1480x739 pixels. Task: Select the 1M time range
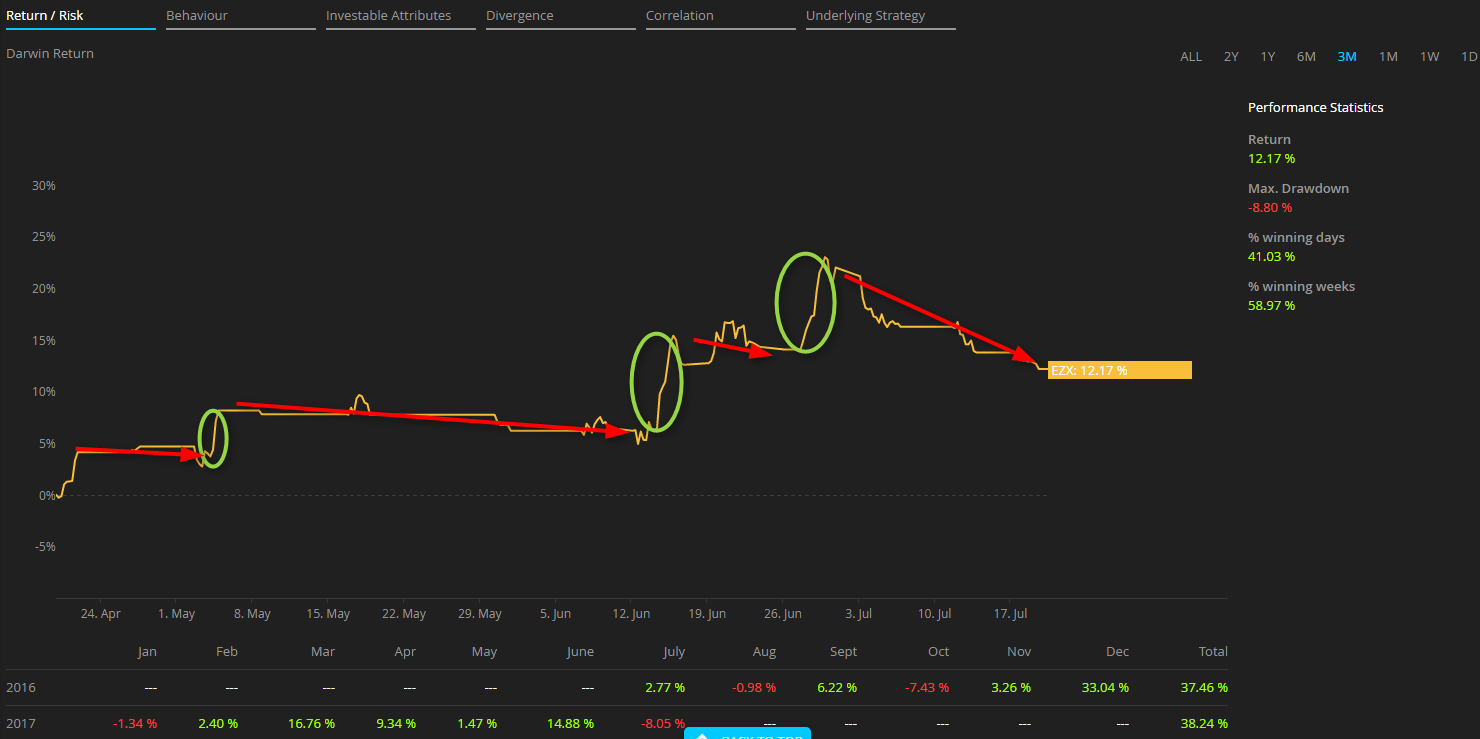point(1388,56)
